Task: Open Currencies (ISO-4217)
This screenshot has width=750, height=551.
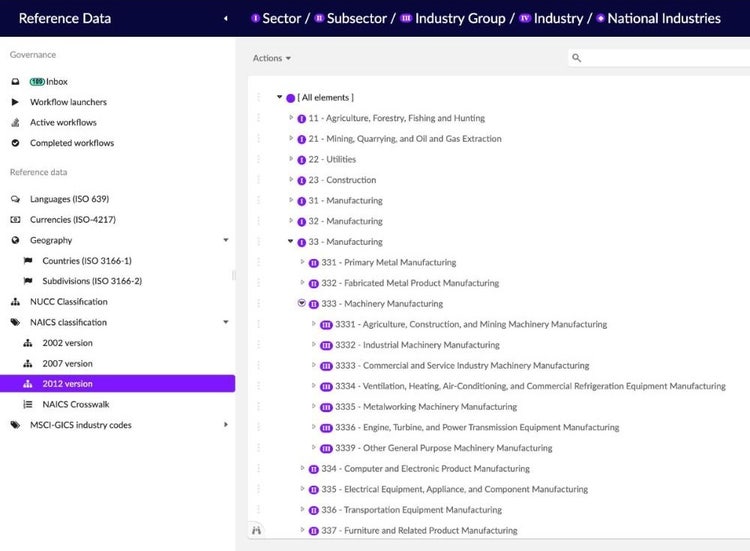Action: click(x=73, y=220)
